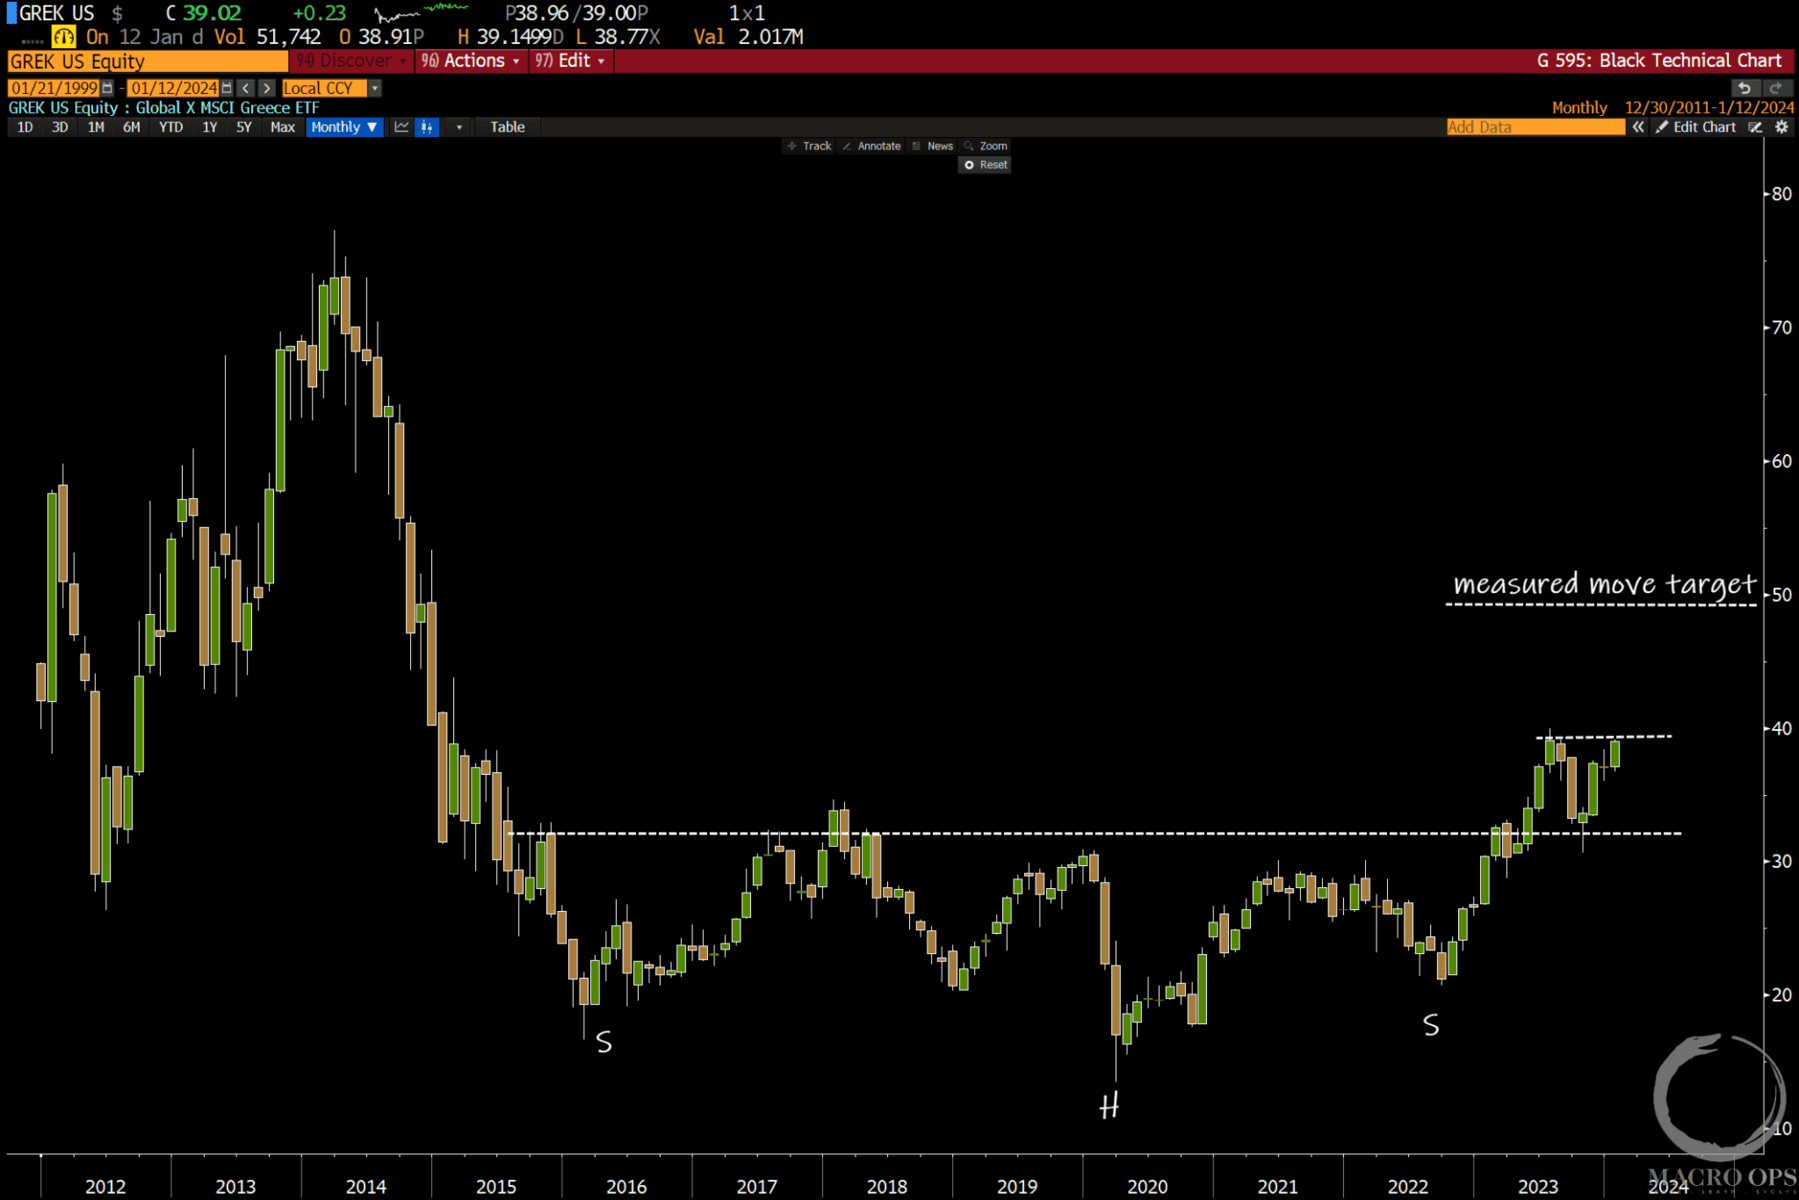Open the Actions dropdown menu
The height and width of the screenshot is (1200, 1799).
471,61
